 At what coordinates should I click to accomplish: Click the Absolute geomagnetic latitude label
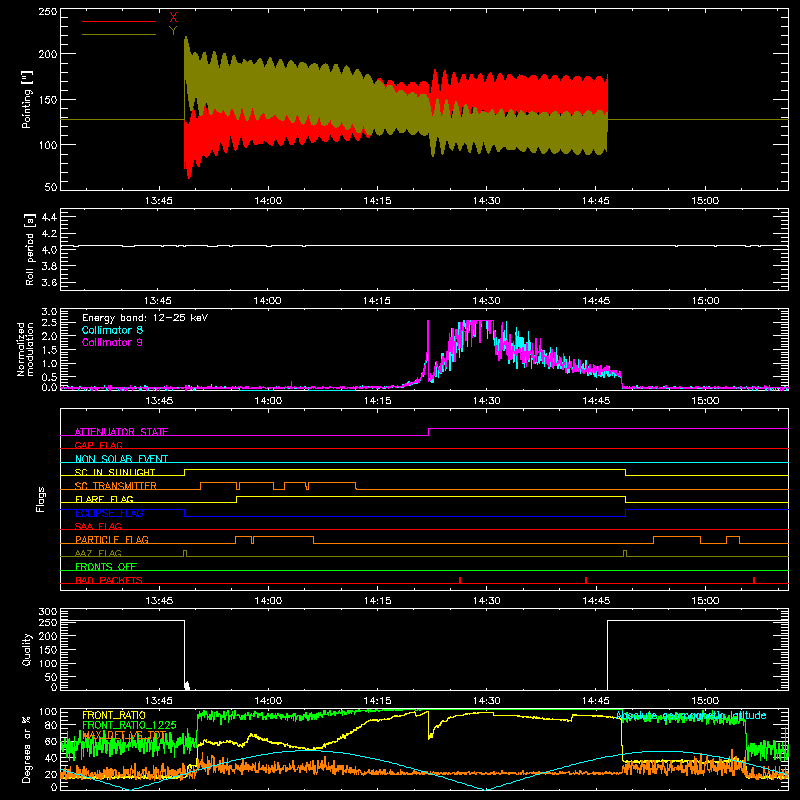(691, 715)
